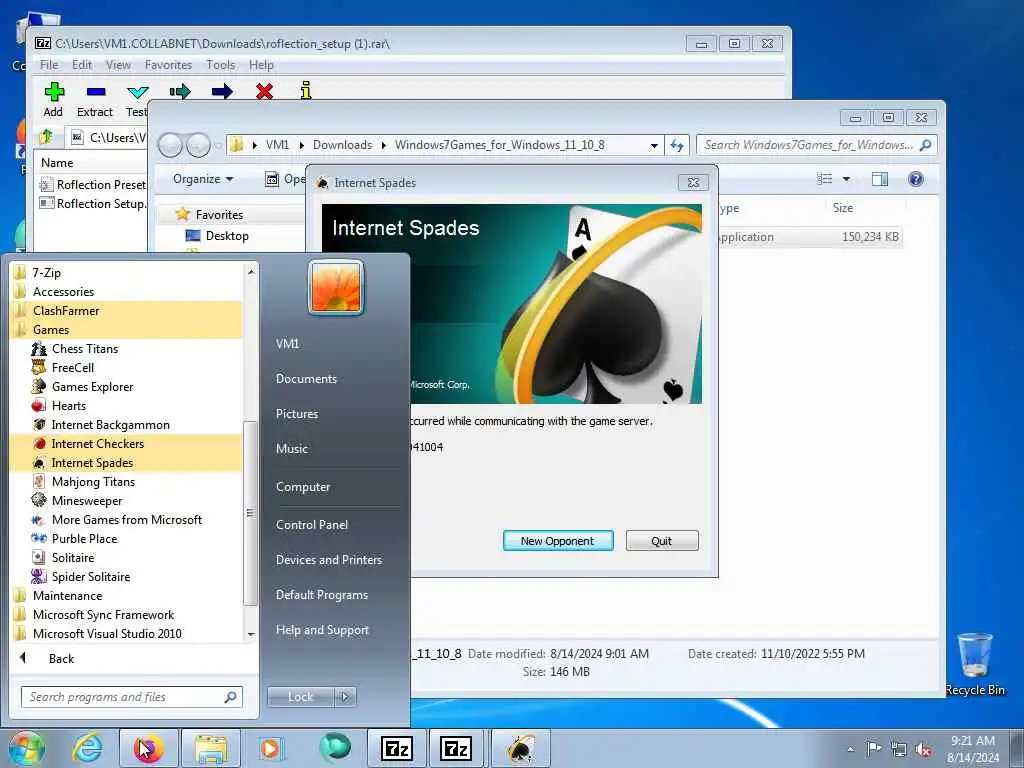Click the Search programs and files box
The height and width of the screenshot is (768, 1024).
(131, 697)
